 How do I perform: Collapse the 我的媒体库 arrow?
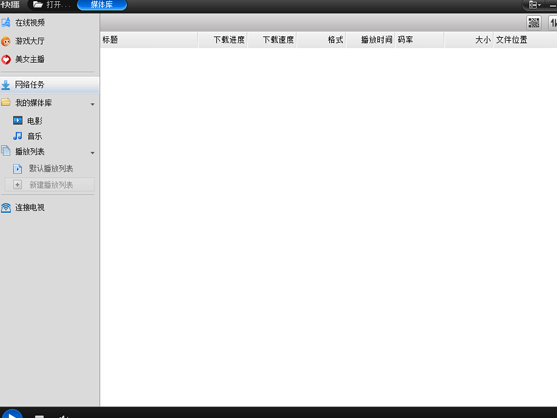(92, 104)
